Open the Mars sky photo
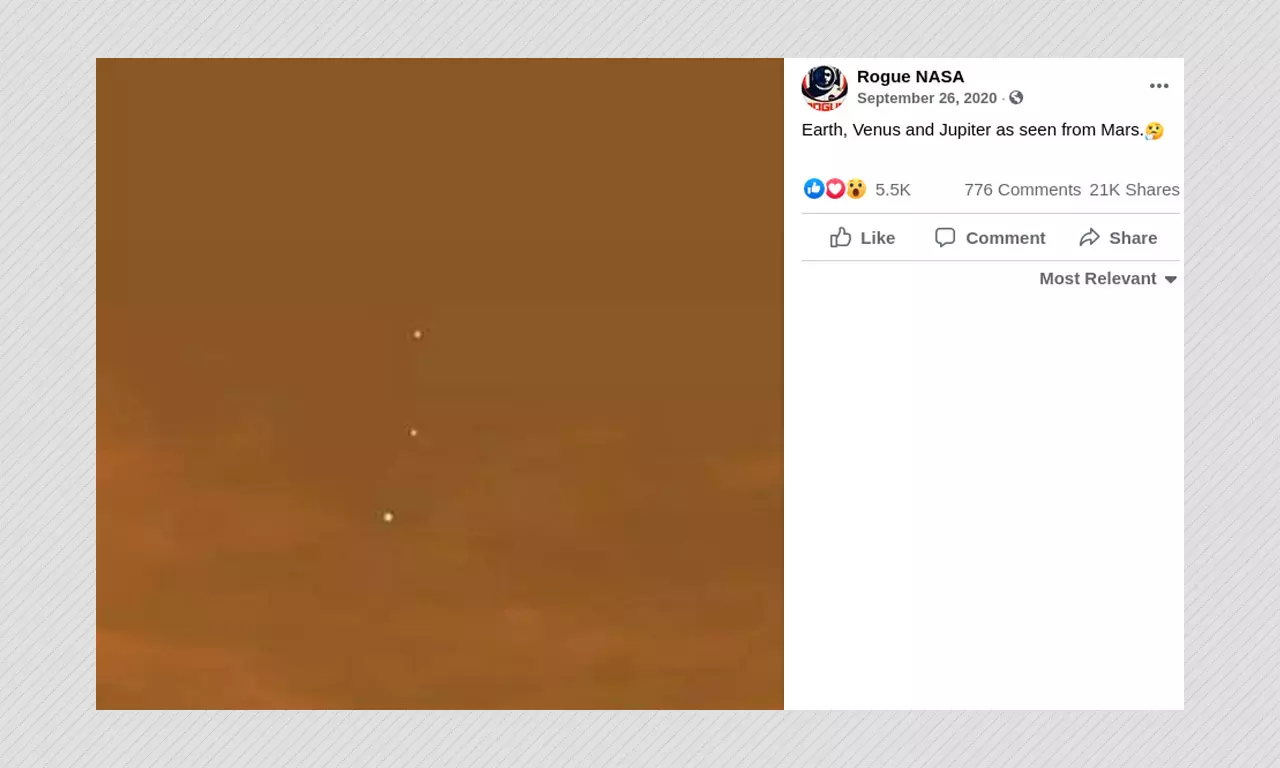Viewport: 1280px width, 768px height. (x=440, y=384)
